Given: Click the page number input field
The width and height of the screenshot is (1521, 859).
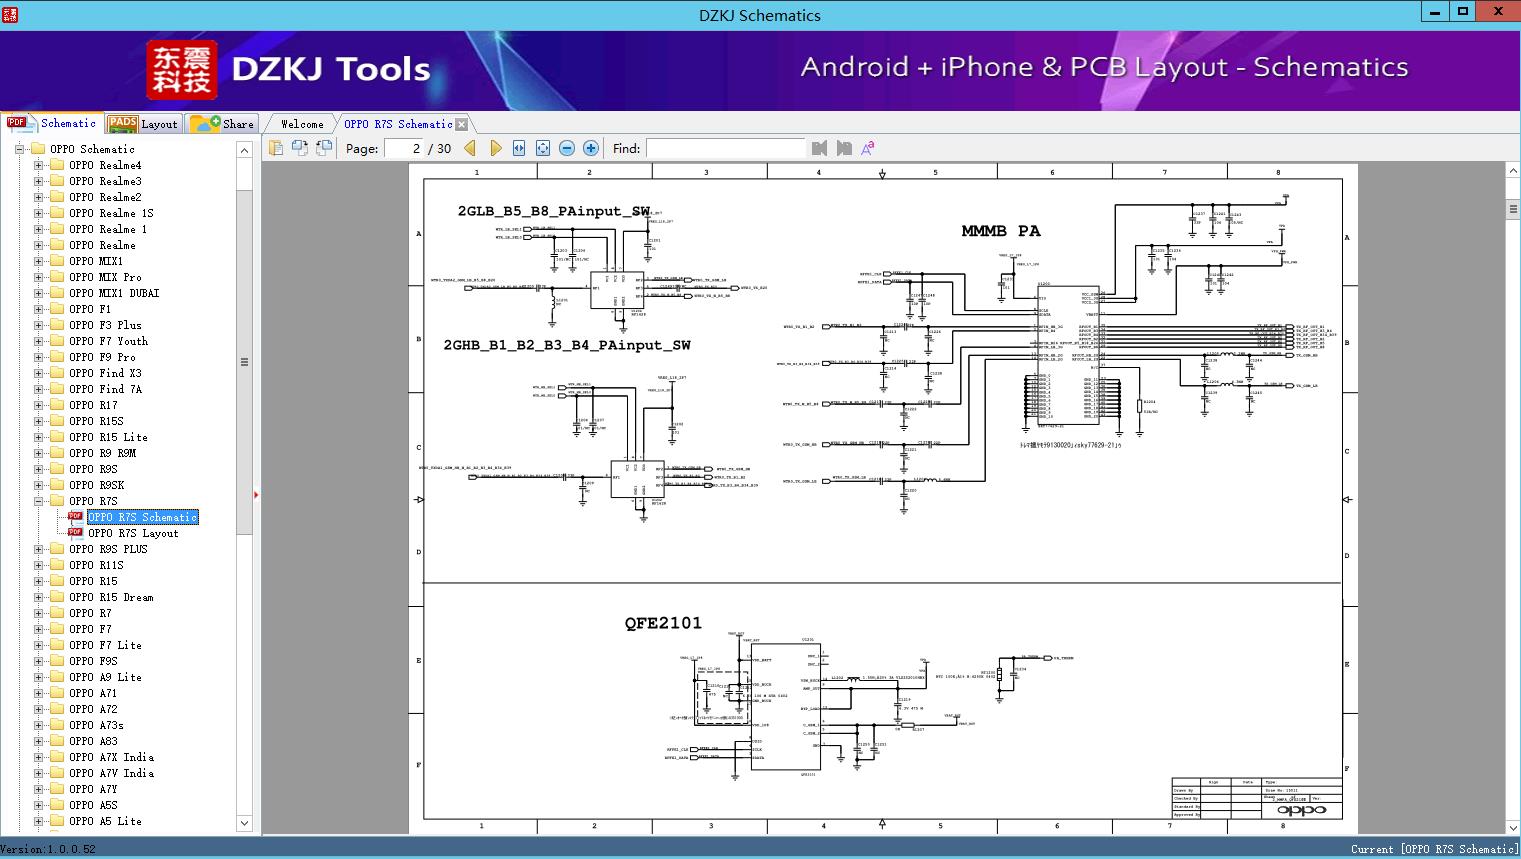Looking at the screenshot, I should click(x=403, y=148).
